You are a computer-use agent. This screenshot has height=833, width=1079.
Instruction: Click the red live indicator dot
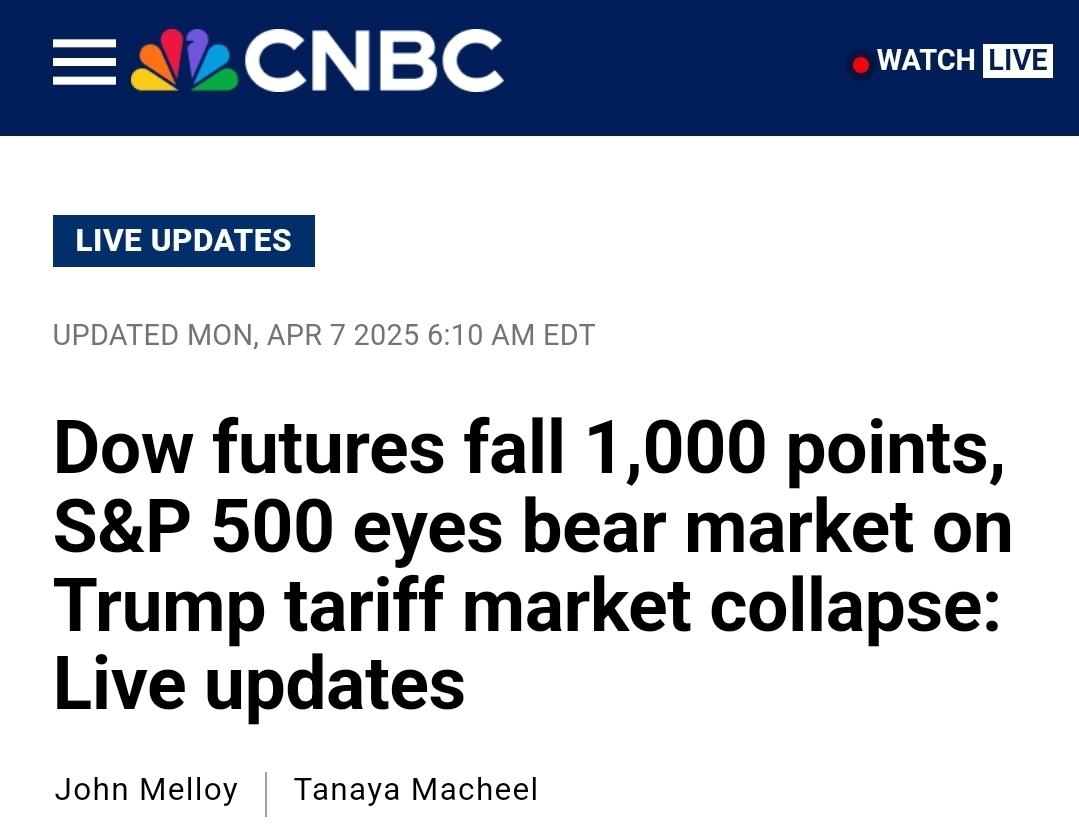point(860,66)
